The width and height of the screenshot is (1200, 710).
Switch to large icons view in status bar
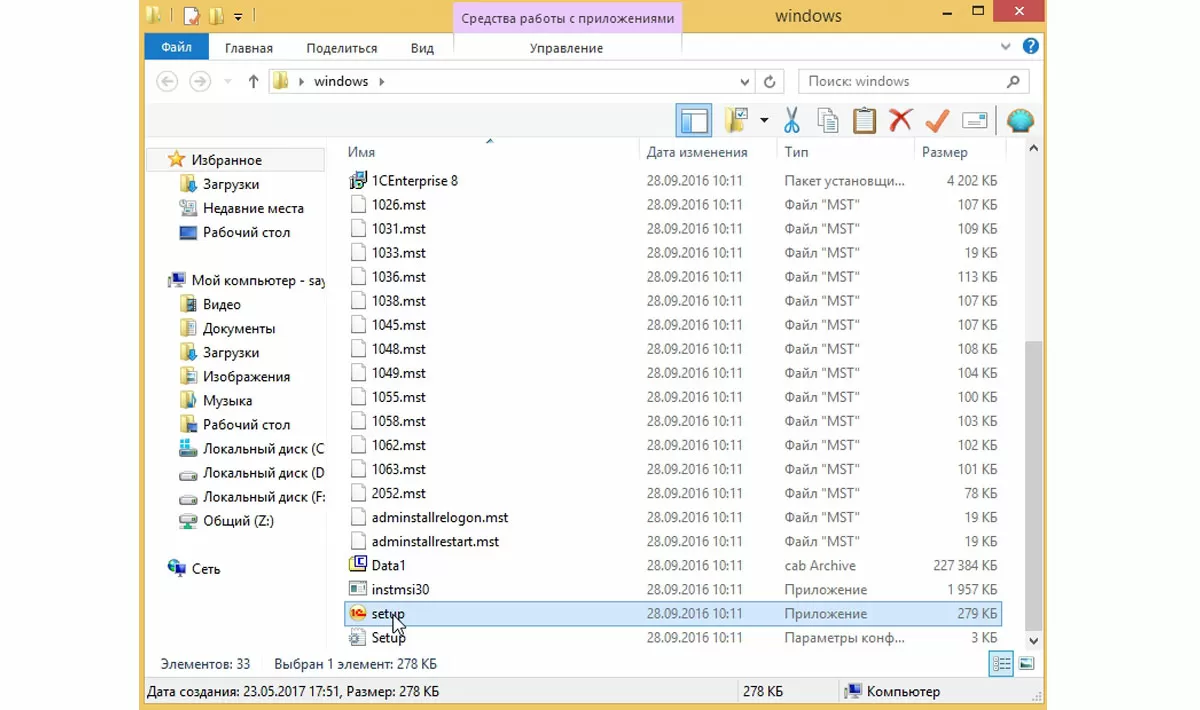[x=1026, y=663]
